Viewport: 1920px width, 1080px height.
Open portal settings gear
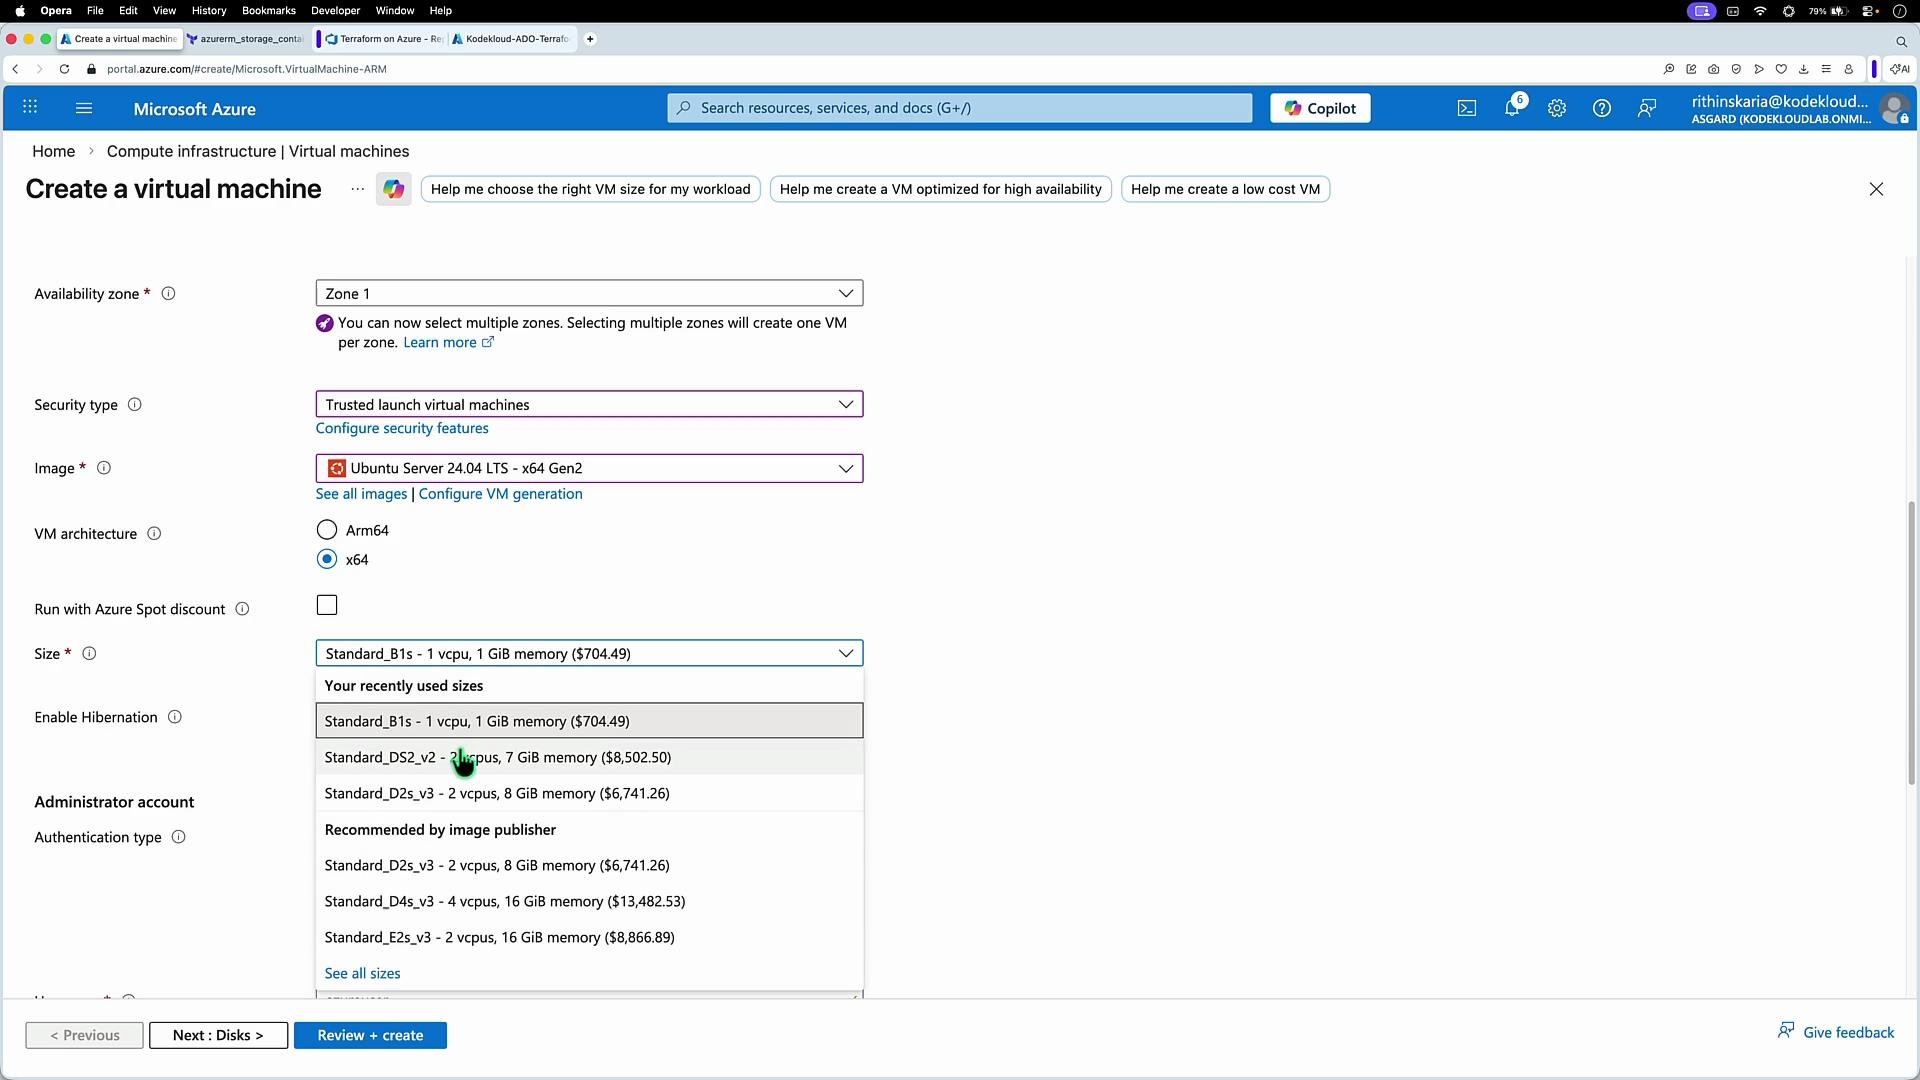tap(1557, 108)
